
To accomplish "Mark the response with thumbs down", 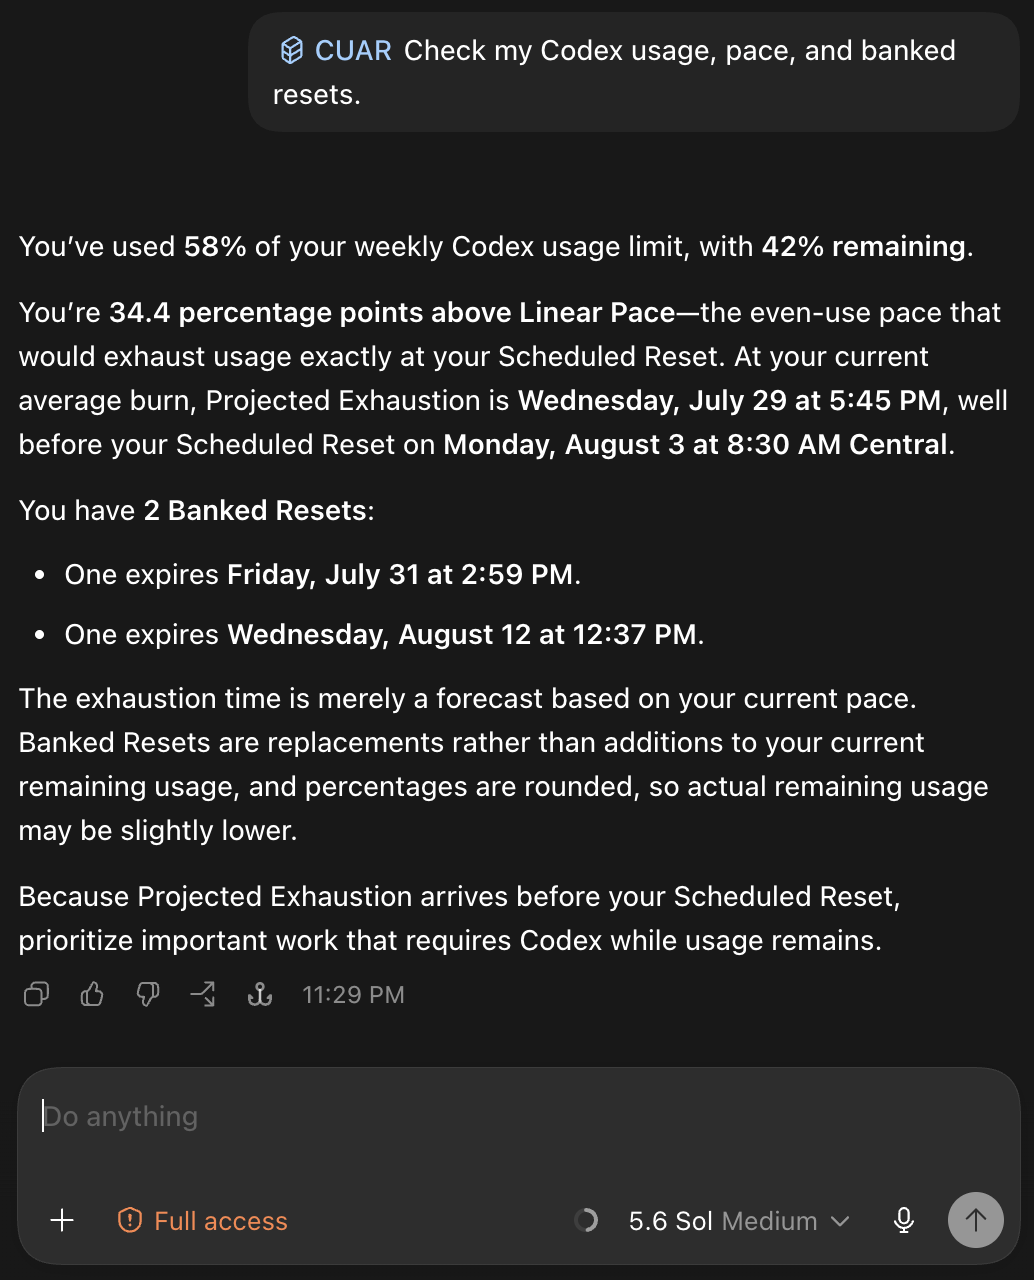I will (x=148, y=994).
